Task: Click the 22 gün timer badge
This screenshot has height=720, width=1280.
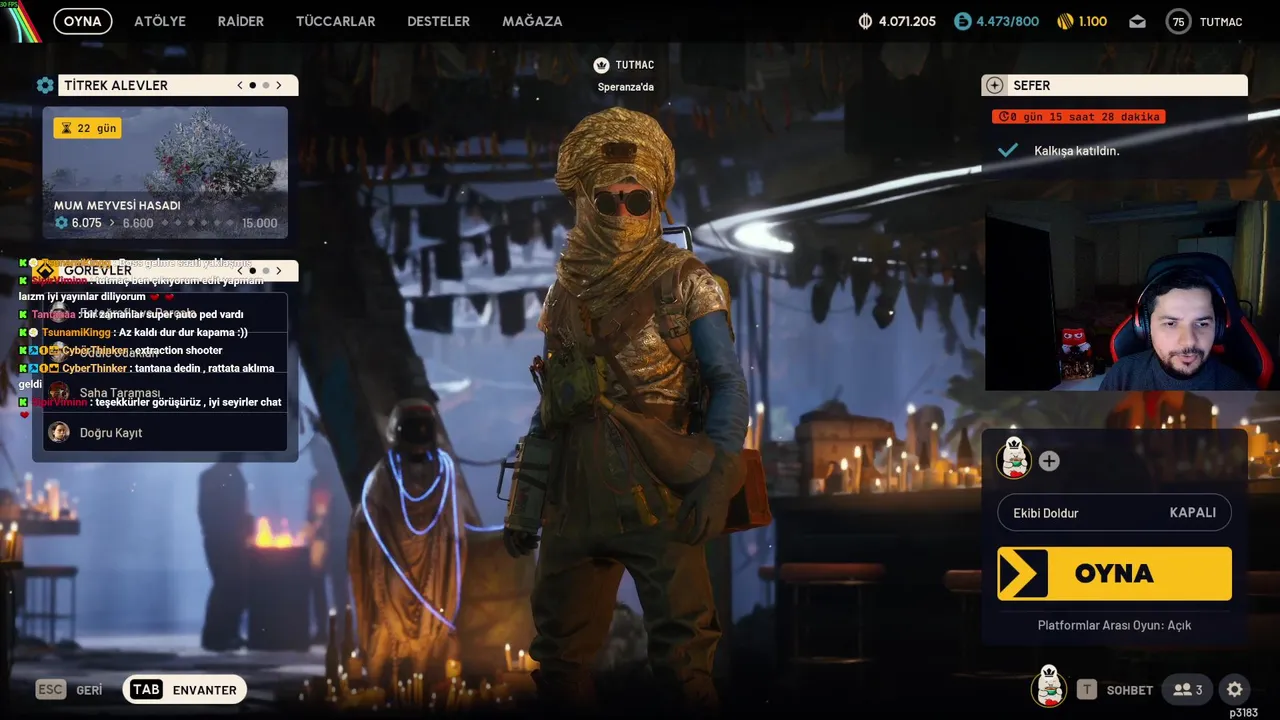Action: [x=88, y=128]
